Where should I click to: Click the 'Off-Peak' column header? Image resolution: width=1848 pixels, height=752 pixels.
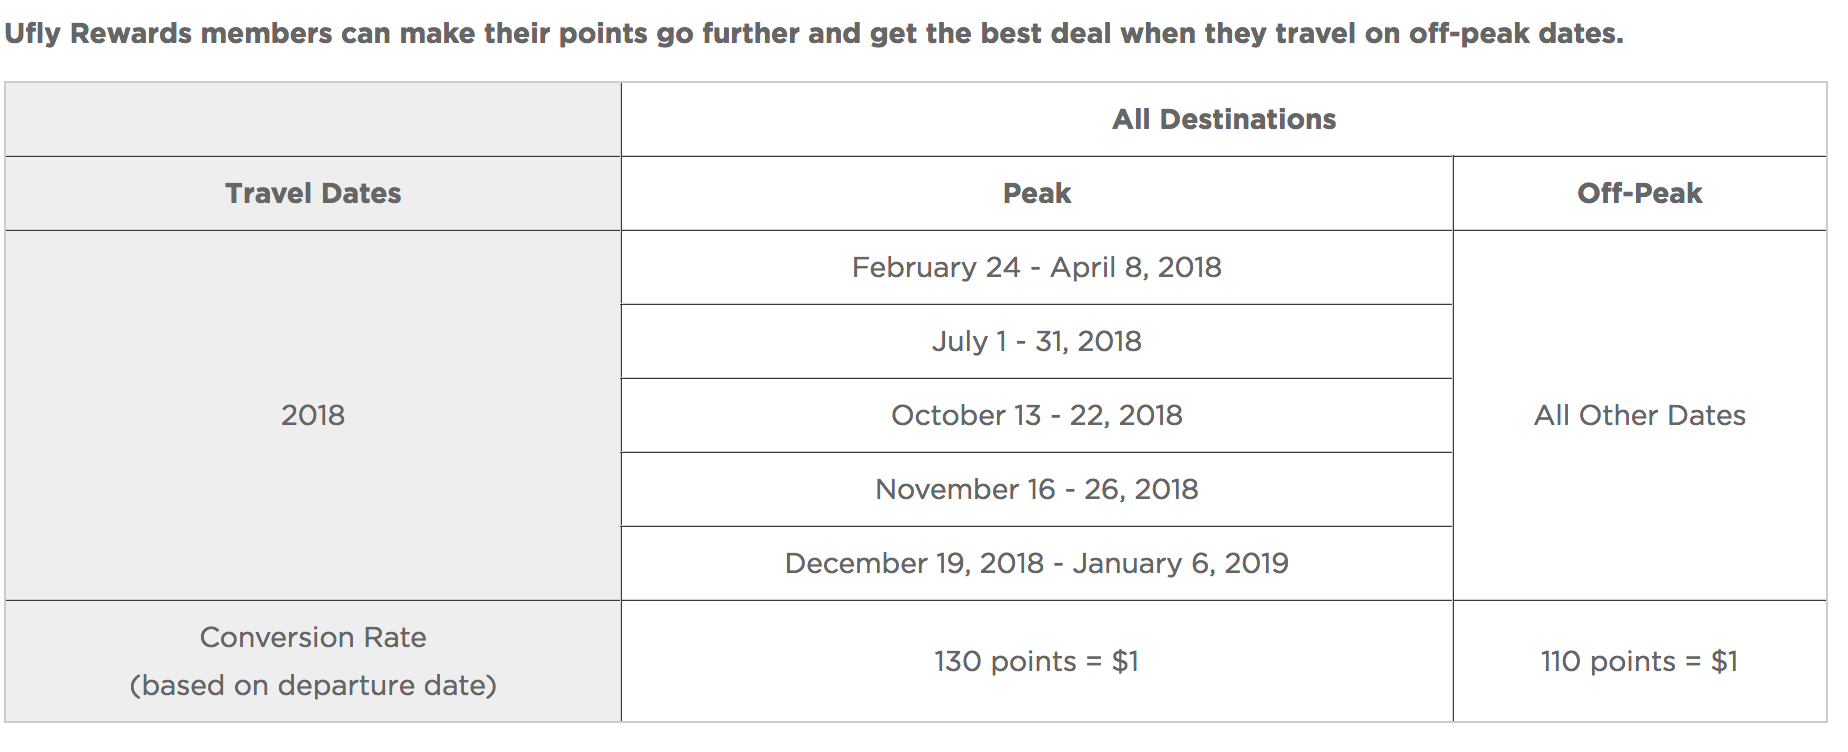[x=1639, y=194]
